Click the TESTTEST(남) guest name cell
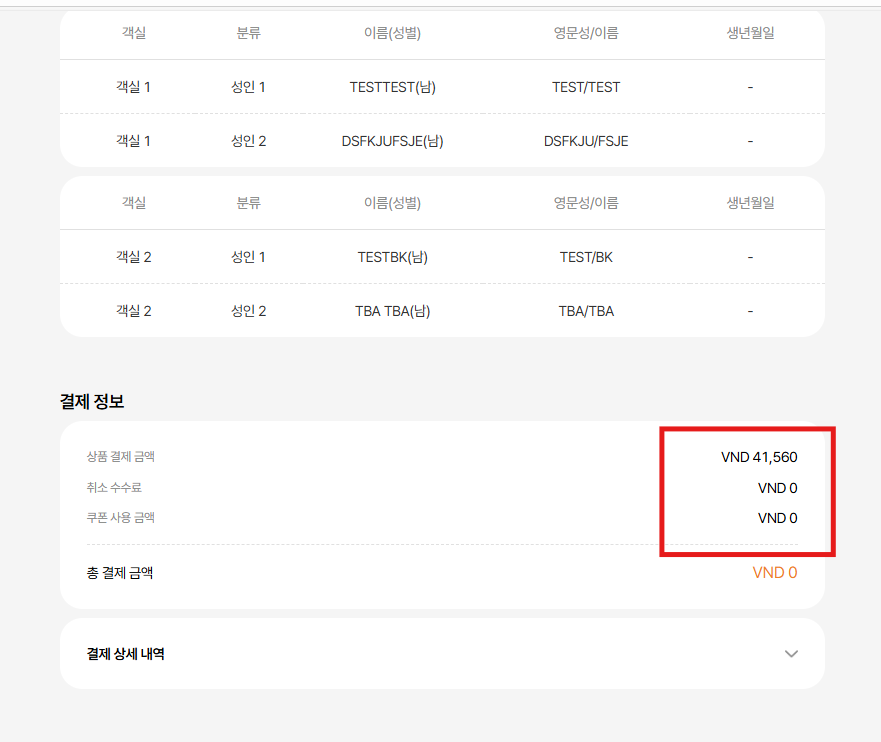The width and height of the screenshot is (881, 742). (x=392, y=87)
